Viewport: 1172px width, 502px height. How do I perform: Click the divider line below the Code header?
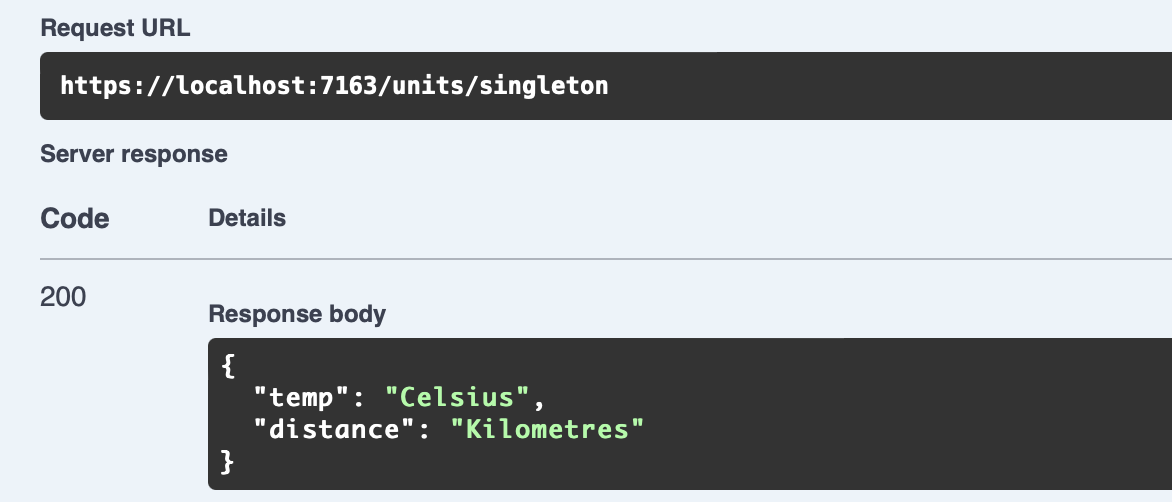point(600,259)
